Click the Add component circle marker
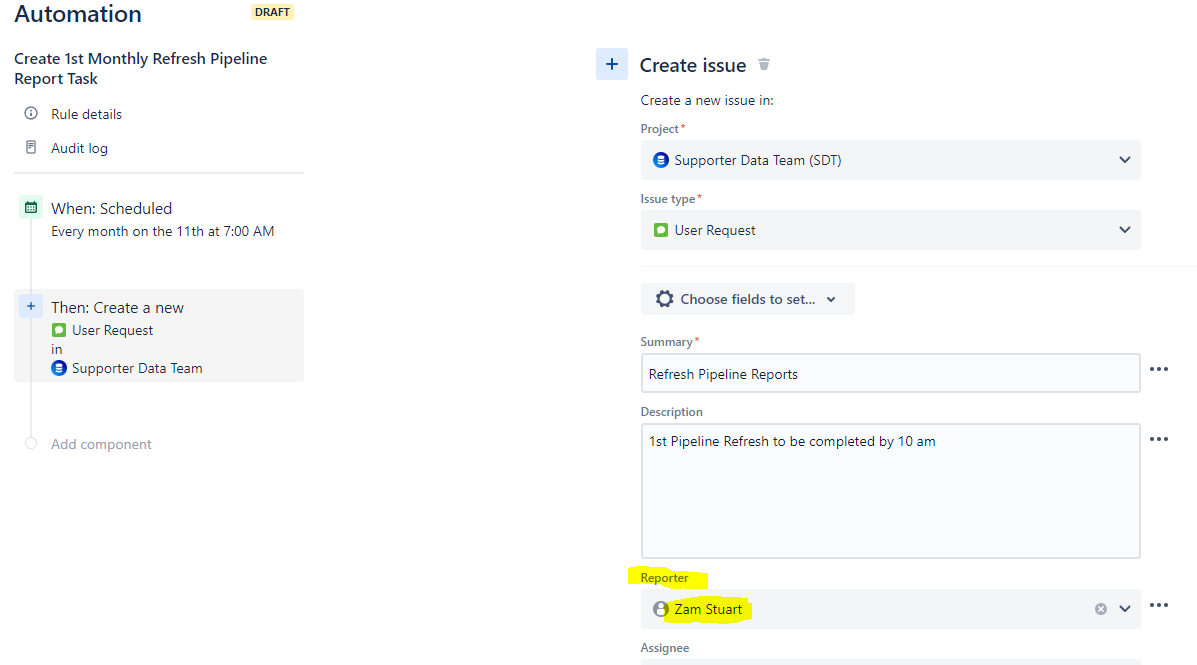Image resolution: width=1197 pixels, height=665 pixels. [31, 444]
